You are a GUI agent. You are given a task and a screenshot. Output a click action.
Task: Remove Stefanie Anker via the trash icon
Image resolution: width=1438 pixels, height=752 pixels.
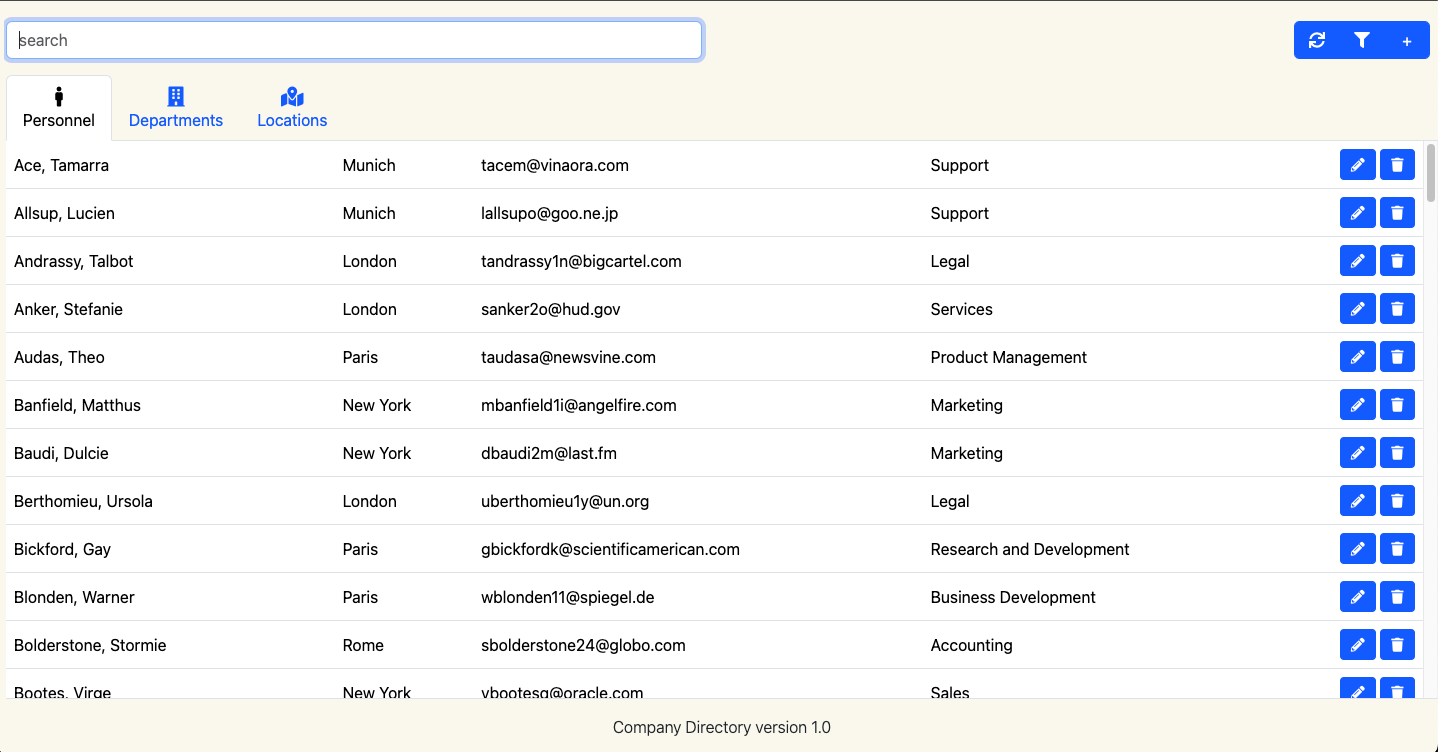tap(1397, 309)
